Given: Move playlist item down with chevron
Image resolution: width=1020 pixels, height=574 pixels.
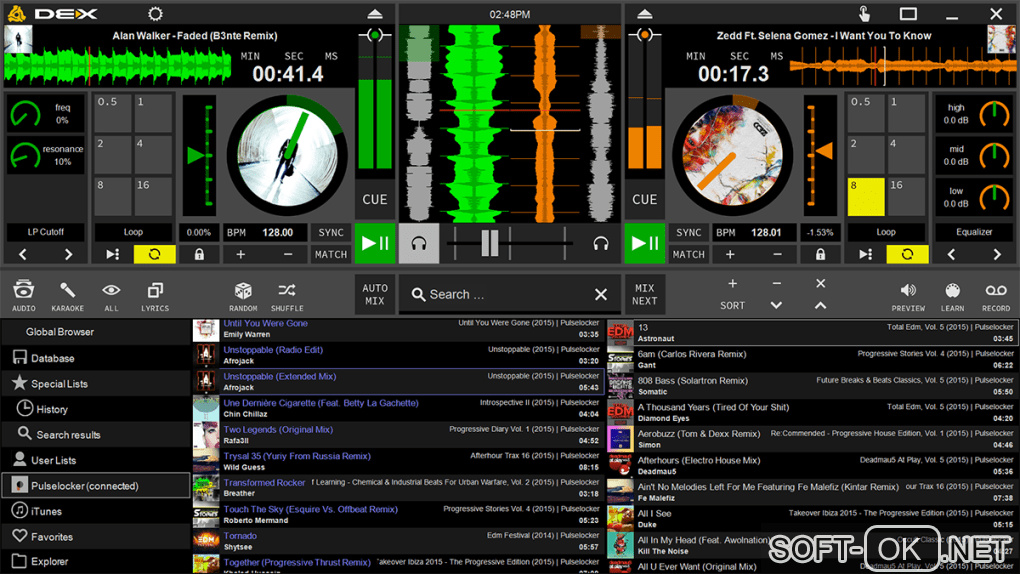Looking at the screenshot, I should coord(777,305).
